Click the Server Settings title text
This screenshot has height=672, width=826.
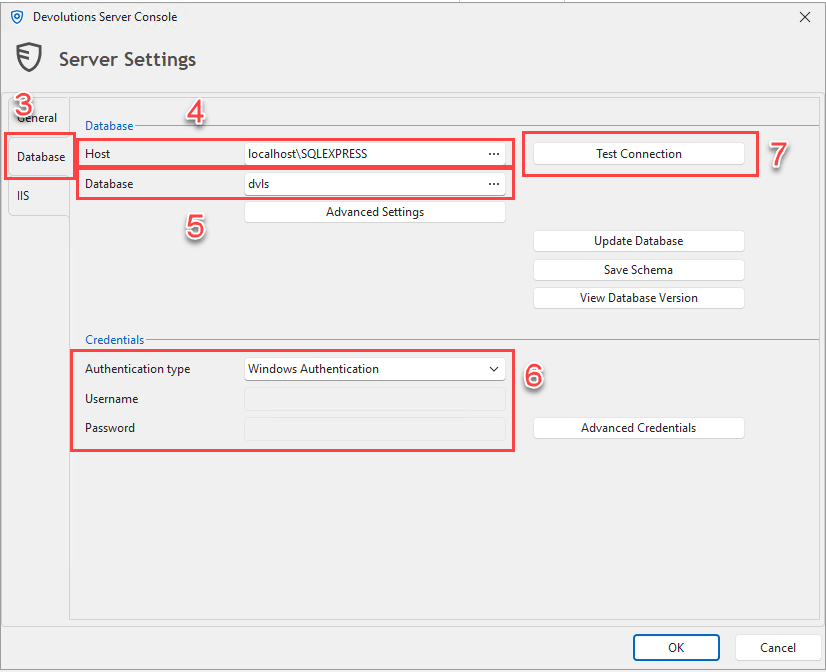pyautogui.click(x=127, y=59)
